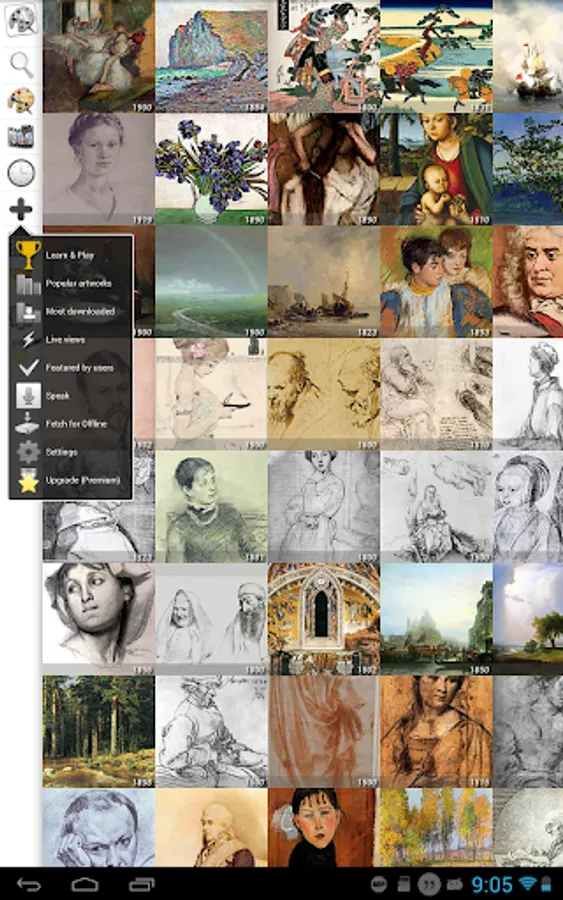563x900 pixels.
Task: Tap the 9:05 clock in status bar
Action: click(x=492, y=885)
